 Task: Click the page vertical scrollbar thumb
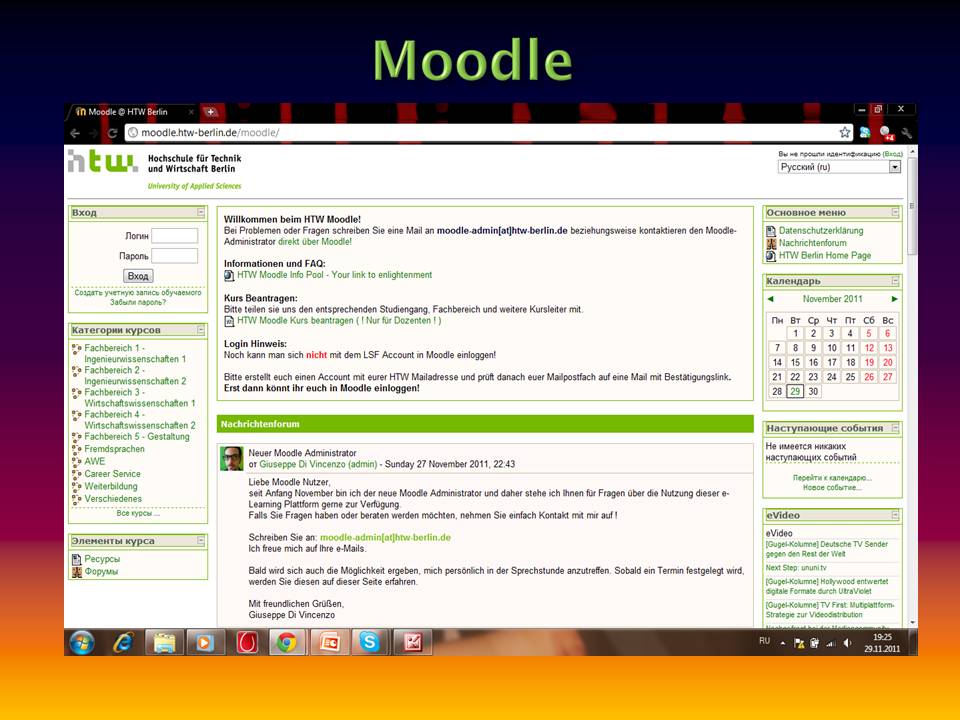click(x=912, y=205)
